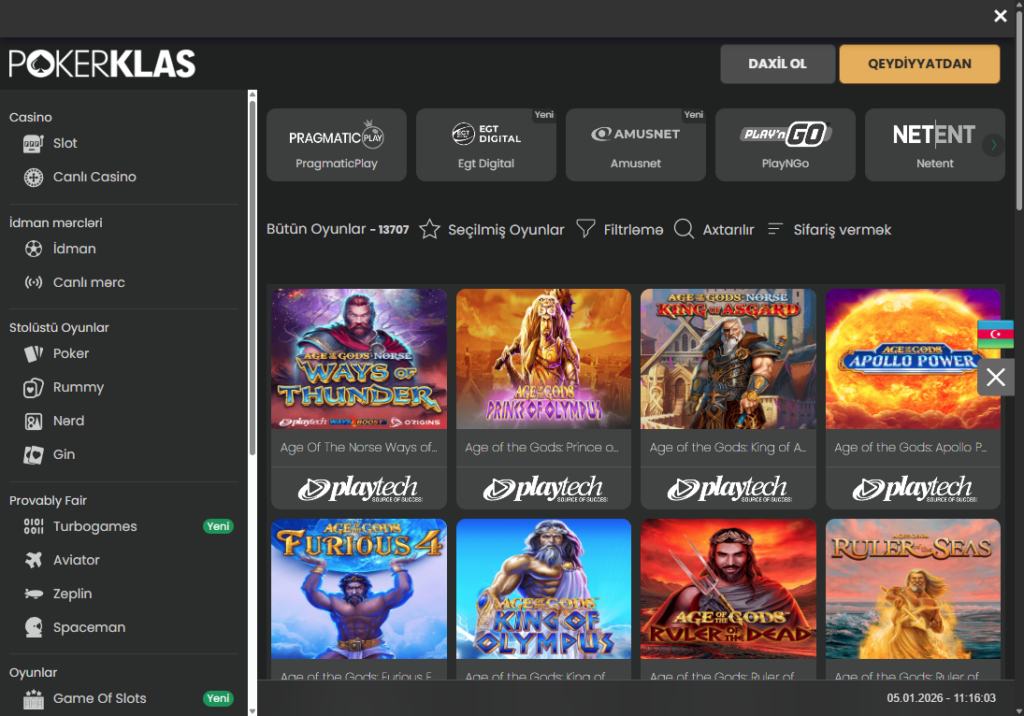Image resolution: width=1024 pixels, height=716 pixels.
Task: Click the star icon for Seçilmiş Oyunlar
Action: (x=430, y=230)
